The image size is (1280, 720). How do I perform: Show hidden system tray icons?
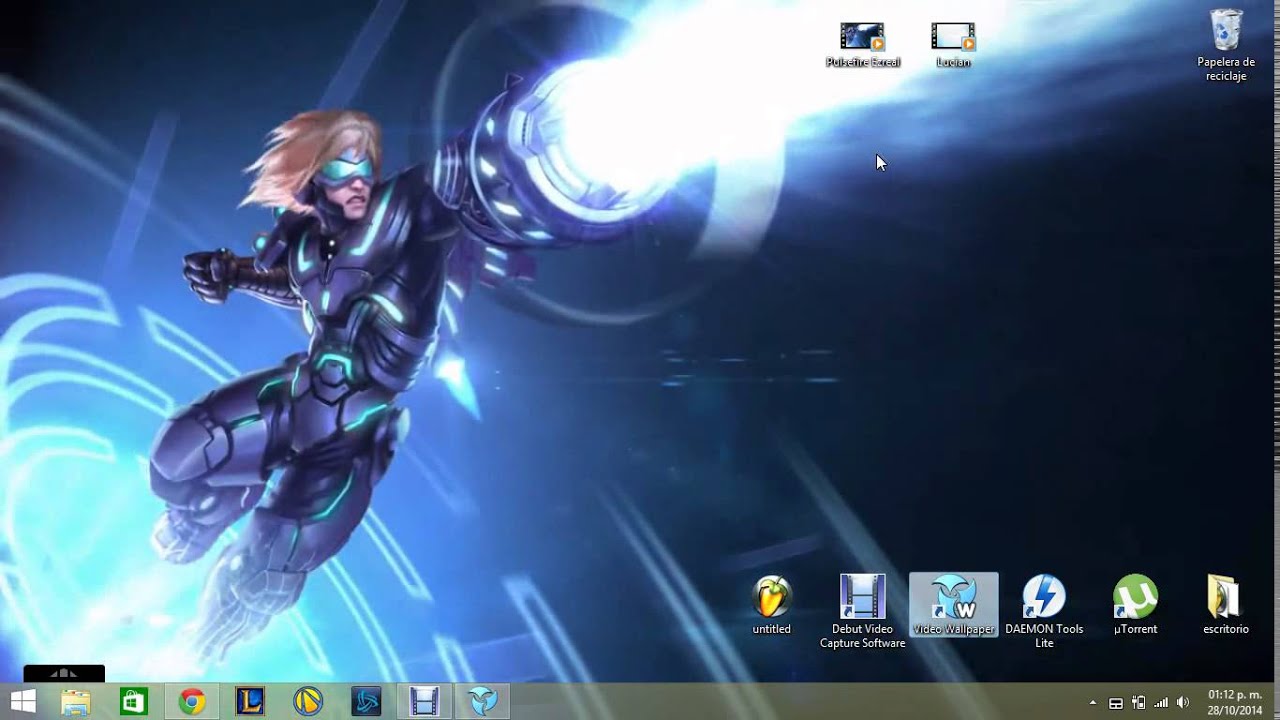tap(1092, 703)
